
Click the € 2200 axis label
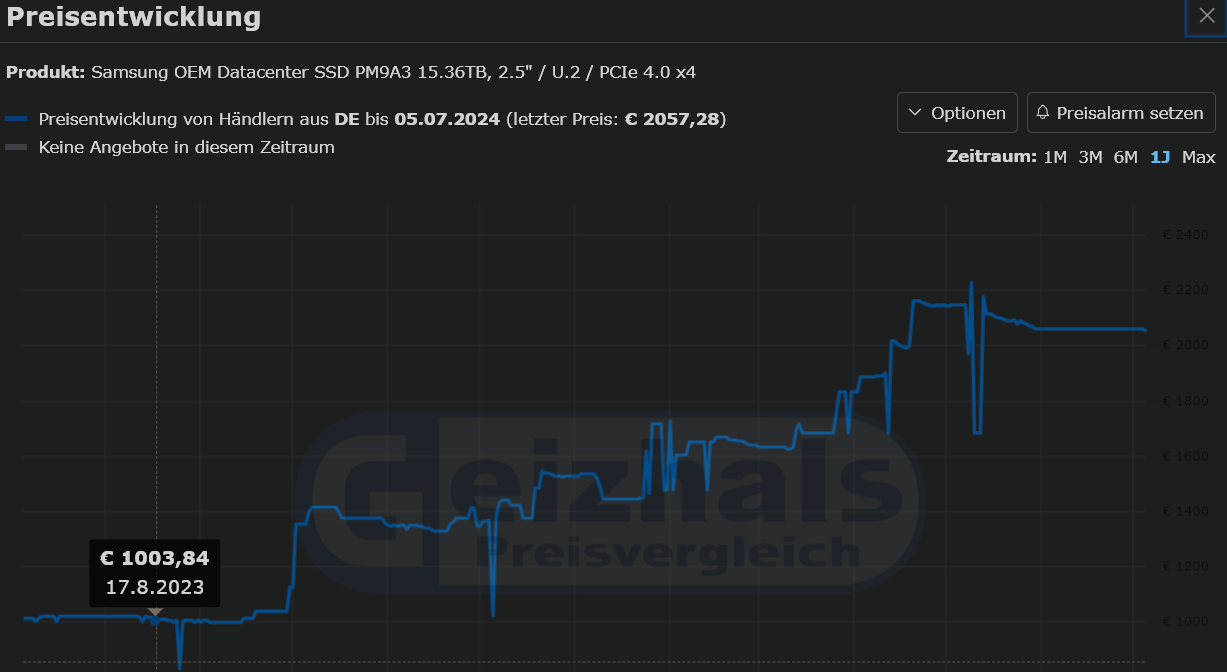[1186, 290]
